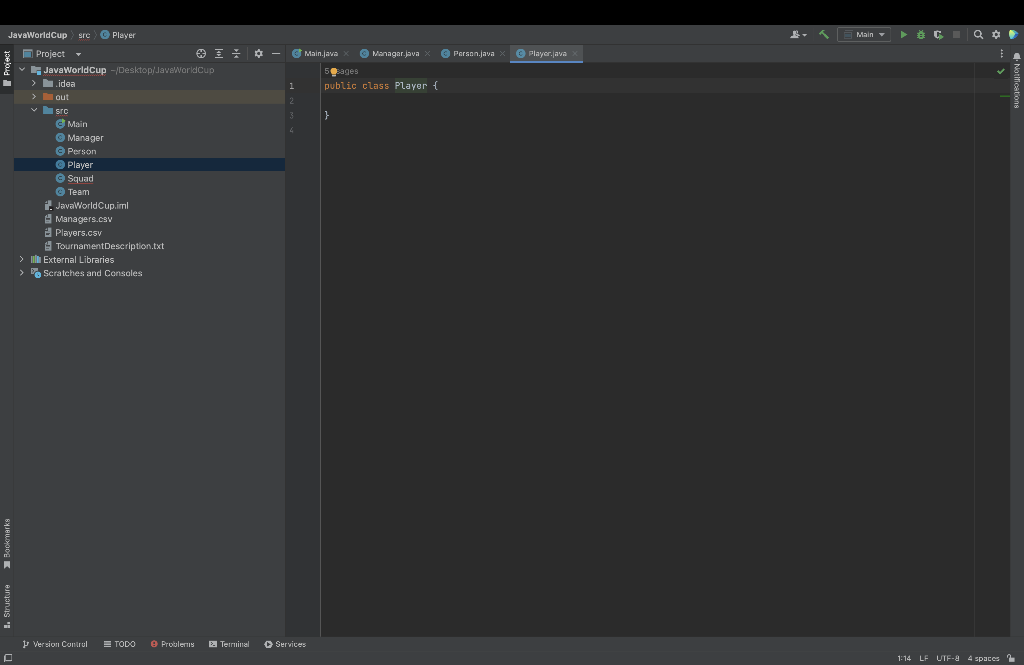Click Player breadcrumb in navigation bar
This screenshot has width=1024, height=665.
pyautogui.click(x=118, y=35)
